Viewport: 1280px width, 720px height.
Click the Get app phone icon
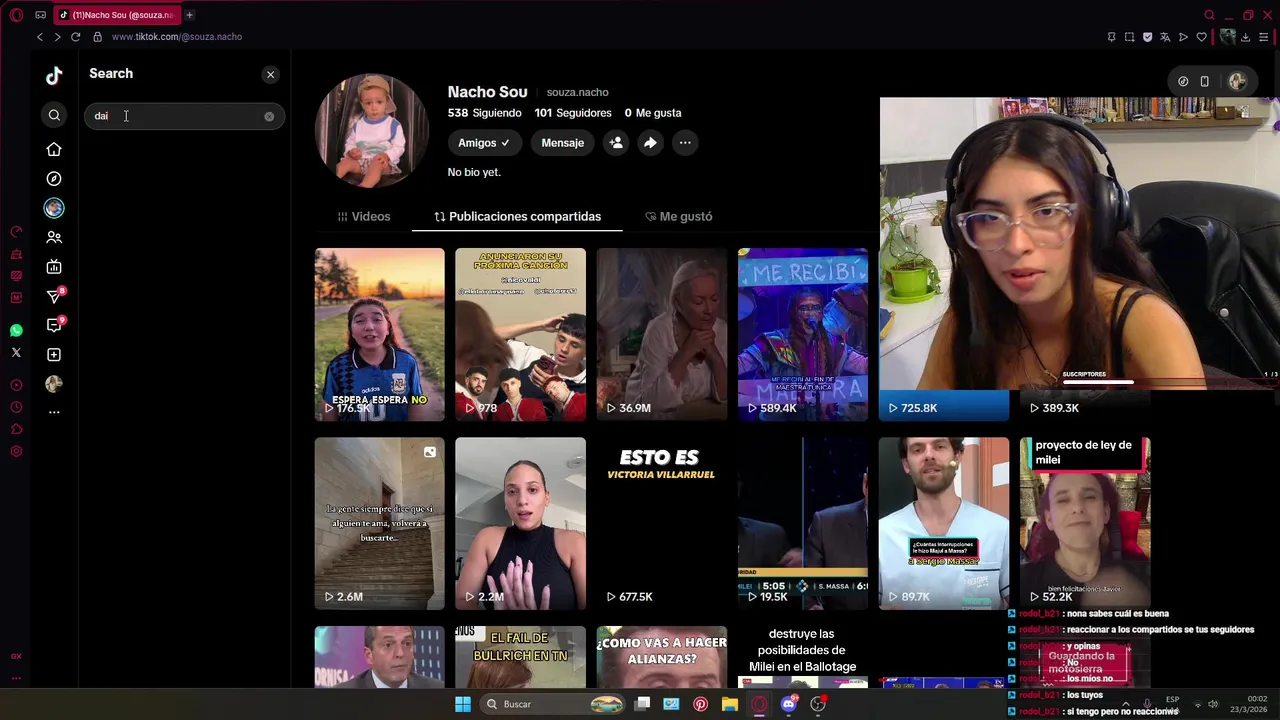pyautogui.click(x=1205, y=82)
